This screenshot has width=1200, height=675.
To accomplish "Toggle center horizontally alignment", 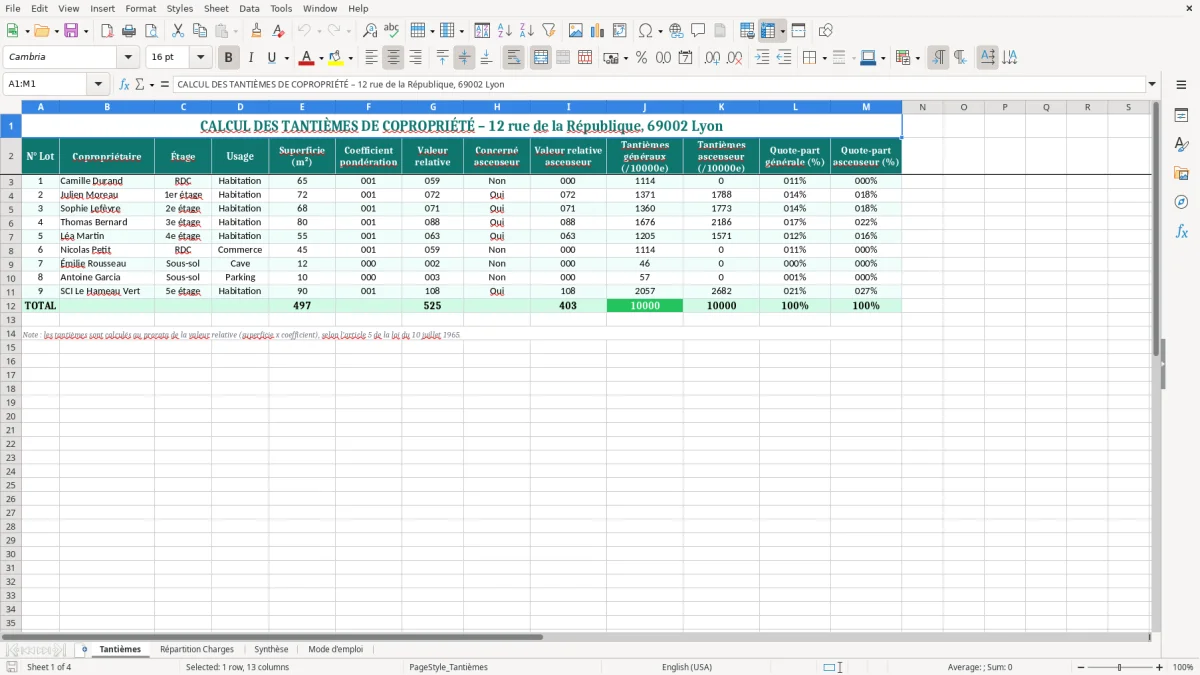I will pos(393,57).
